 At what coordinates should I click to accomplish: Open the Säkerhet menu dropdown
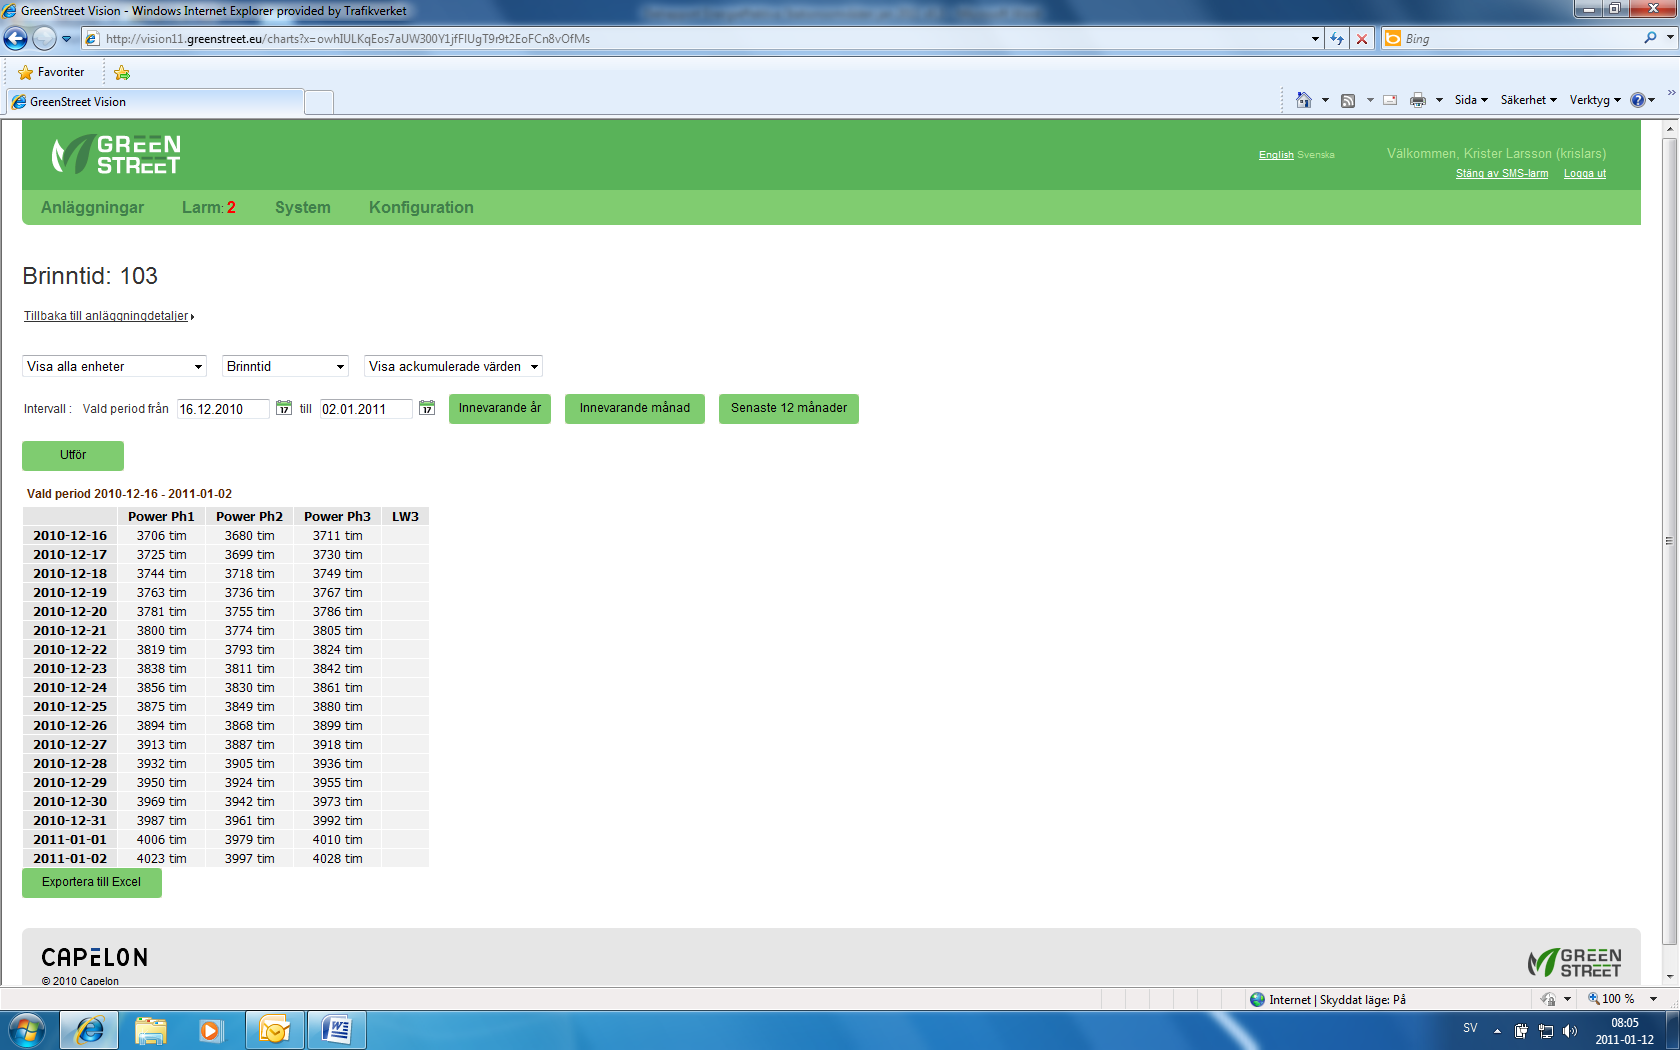pyautogui.click(x=1528, y=100)
